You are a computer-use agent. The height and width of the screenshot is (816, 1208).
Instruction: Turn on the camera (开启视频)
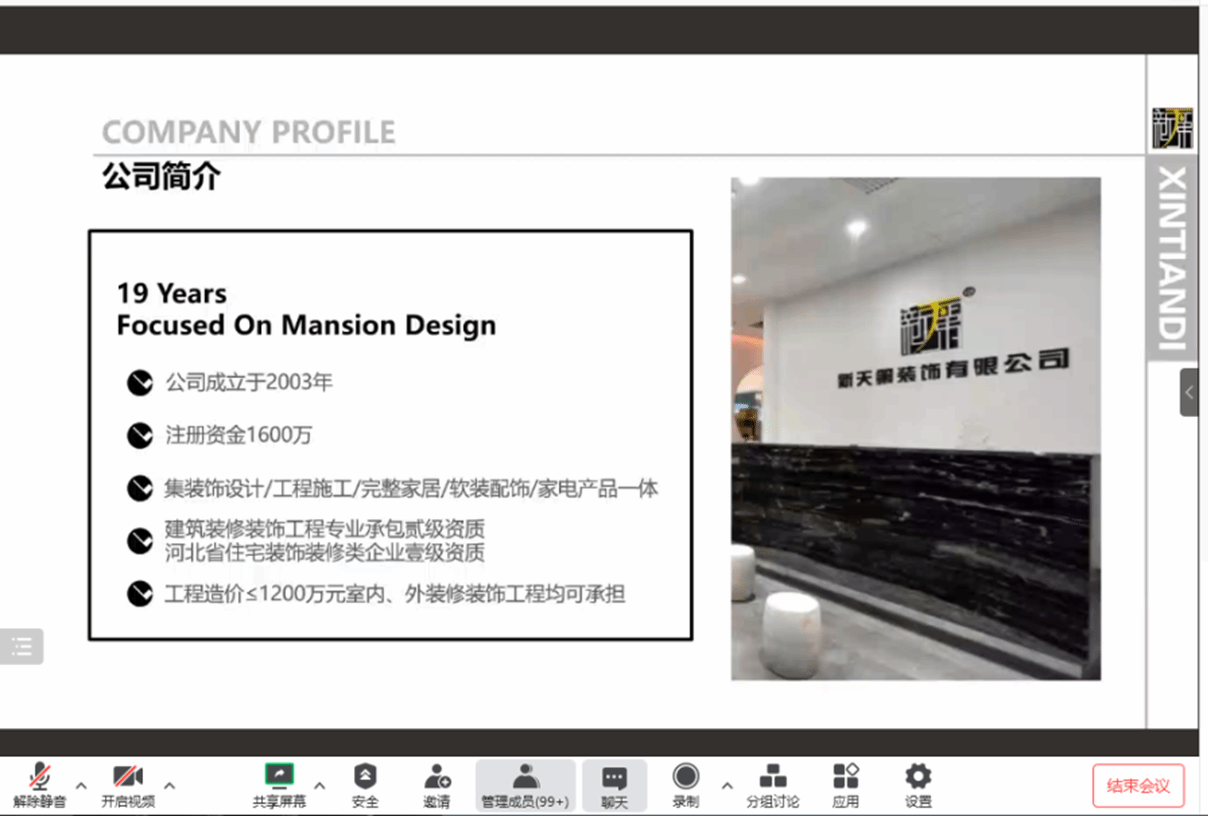click(x=128, y=783)
